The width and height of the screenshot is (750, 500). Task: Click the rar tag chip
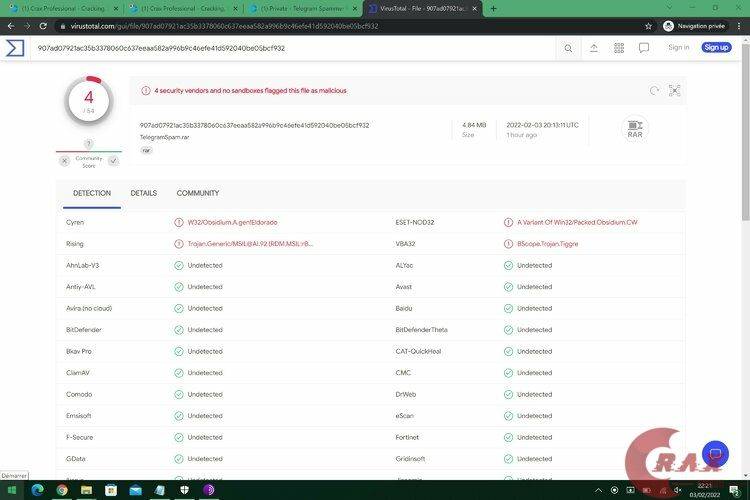(146, 150)
